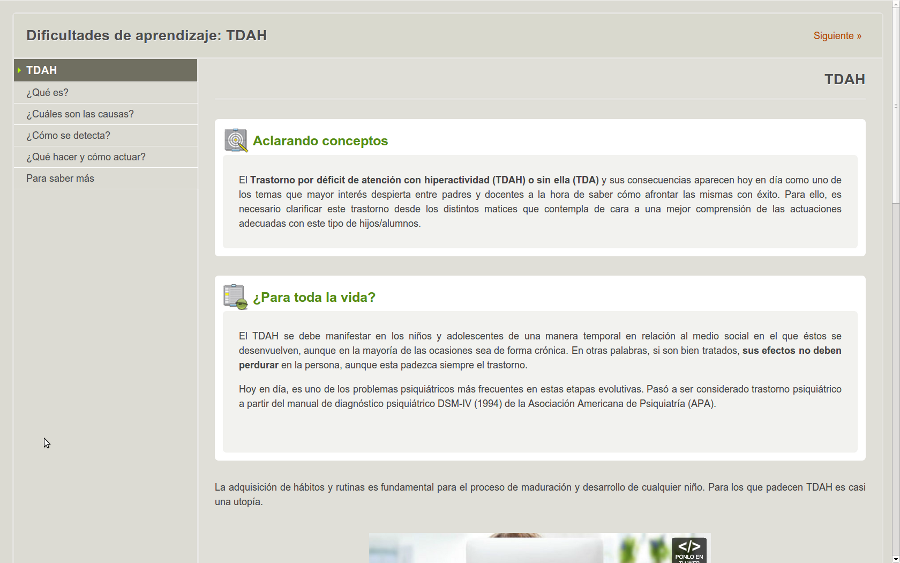Viewport: 900px width, 563px height.
Task: Select ¿Qué hacer y cómo actuar? menu entry
Action: pos(86,157)
